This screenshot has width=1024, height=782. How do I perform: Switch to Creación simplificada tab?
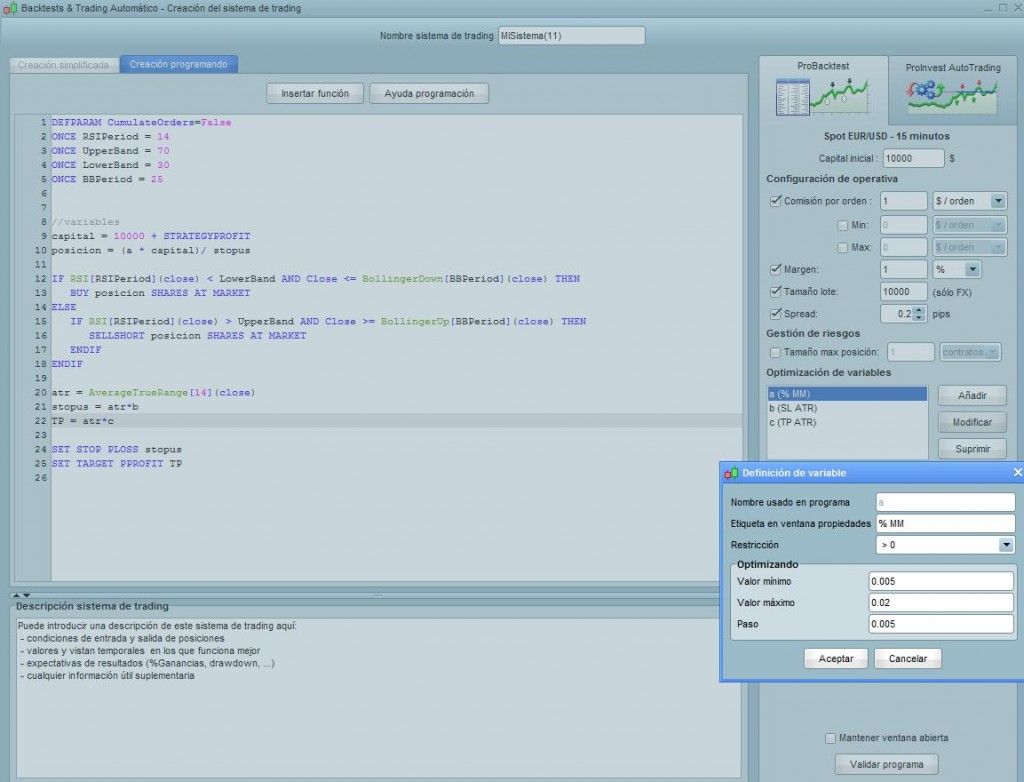tap(64, 65)
